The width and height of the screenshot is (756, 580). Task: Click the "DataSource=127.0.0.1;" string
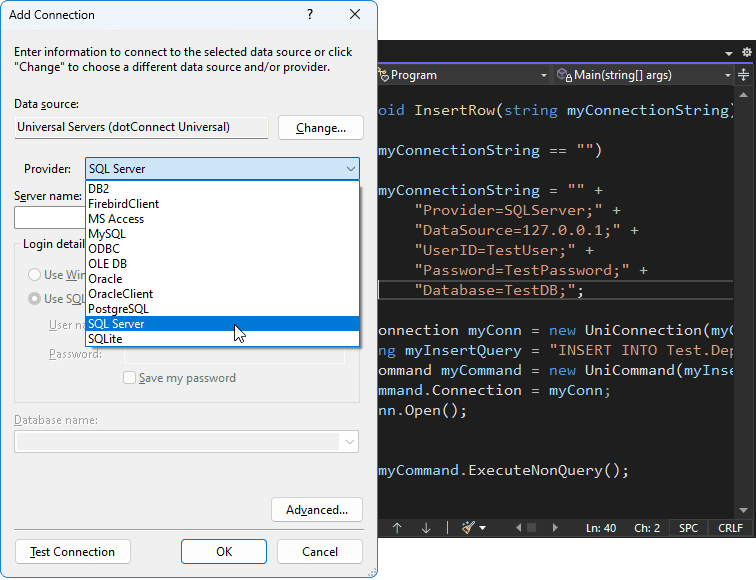coord(517,230)
